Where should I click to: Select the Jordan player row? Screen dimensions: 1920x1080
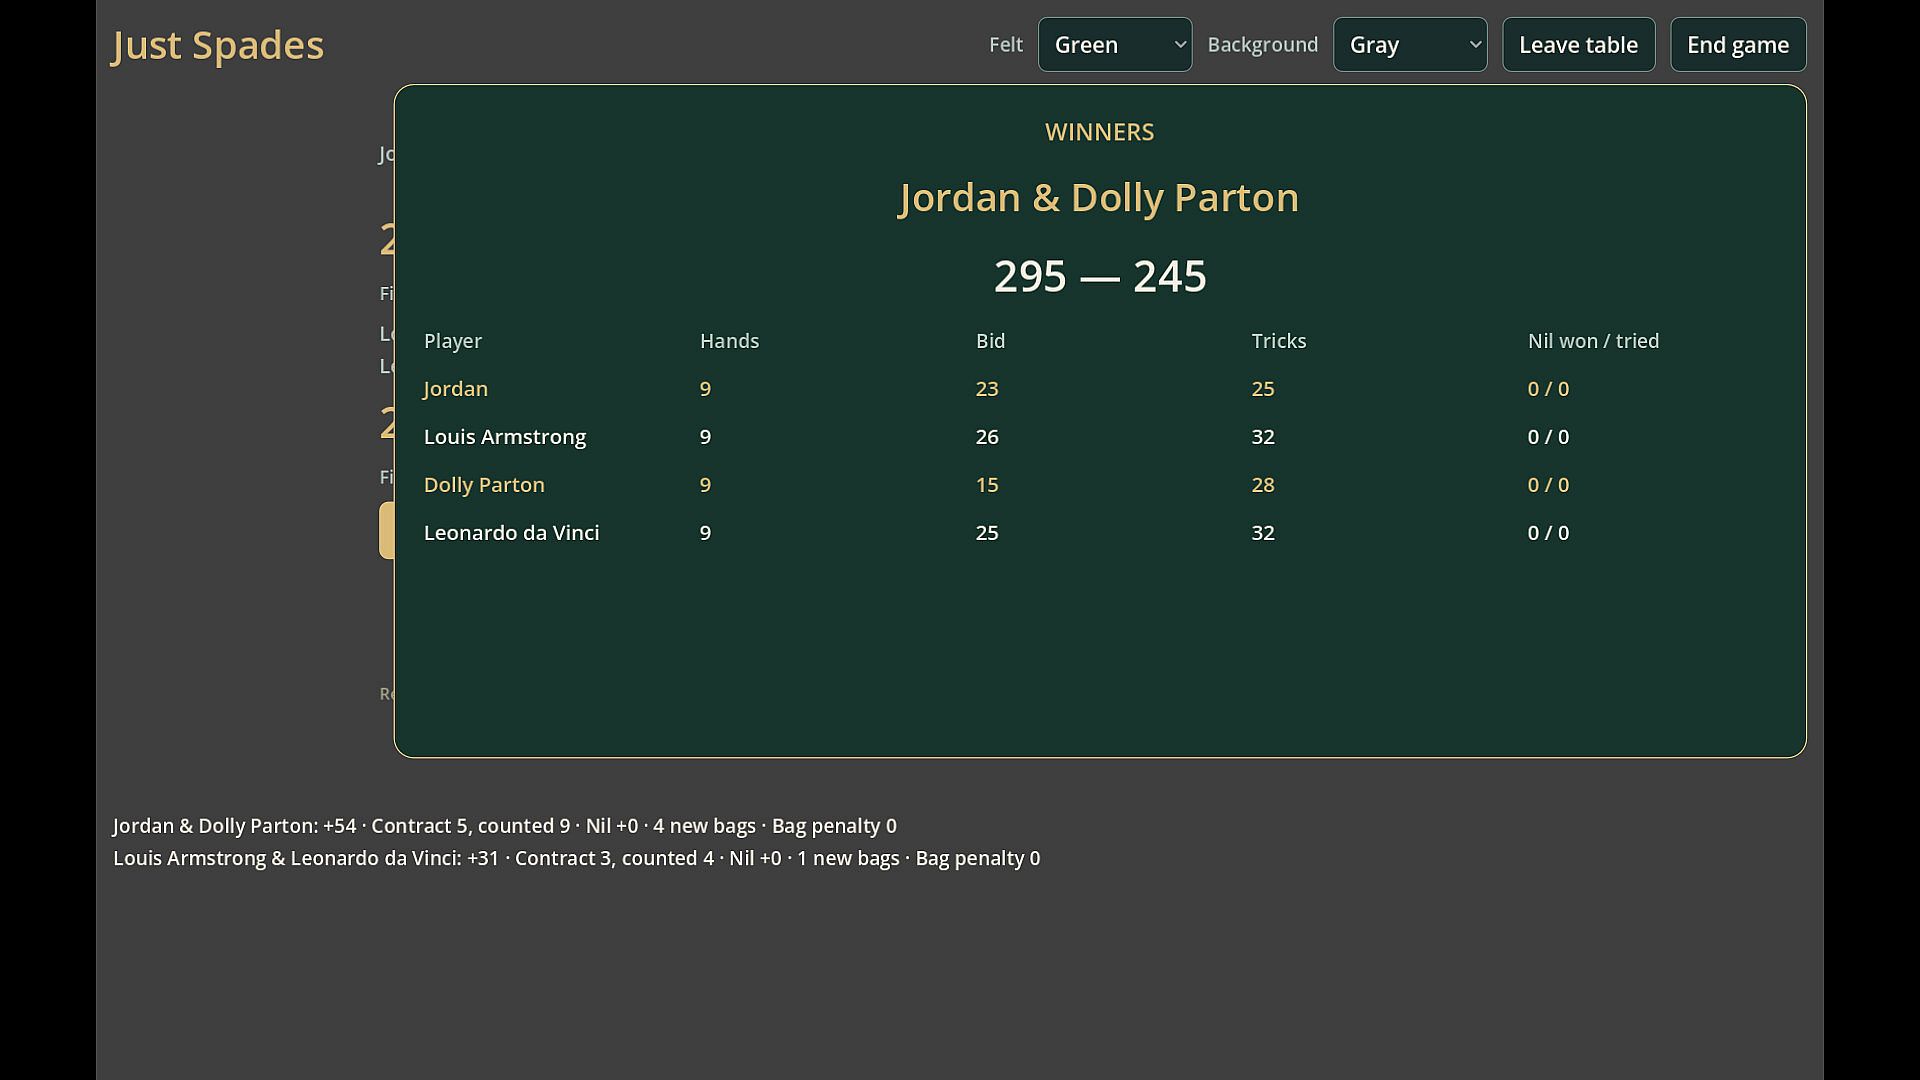tap(1100, 389)
